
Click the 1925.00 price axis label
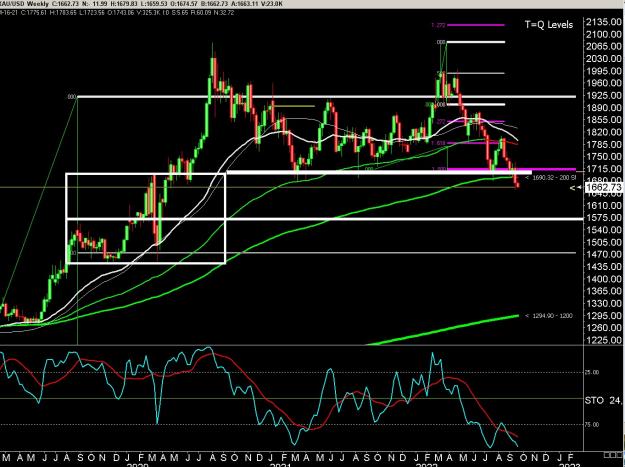604,95
